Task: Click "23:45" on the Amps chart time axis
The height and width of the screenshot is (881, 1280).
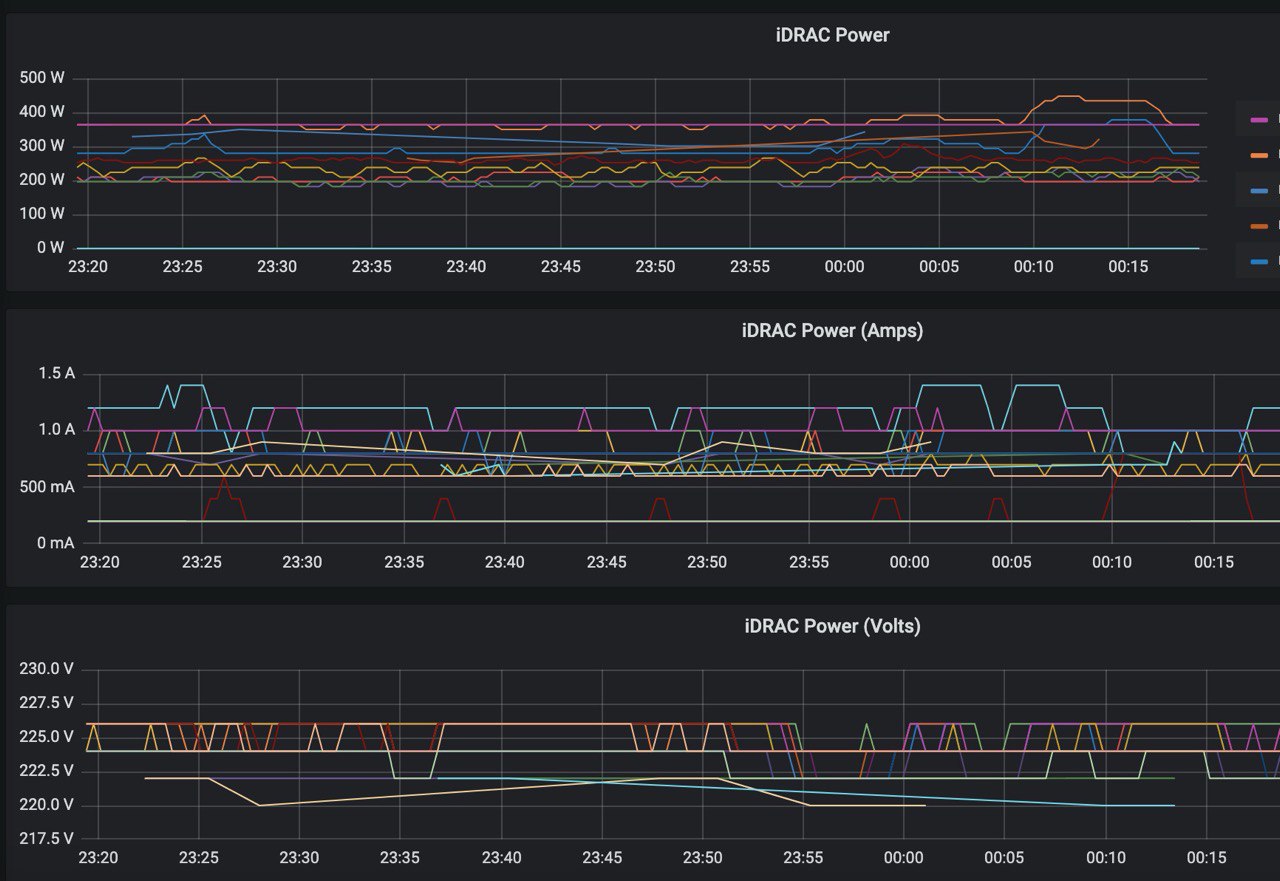Action: [606, 563]
